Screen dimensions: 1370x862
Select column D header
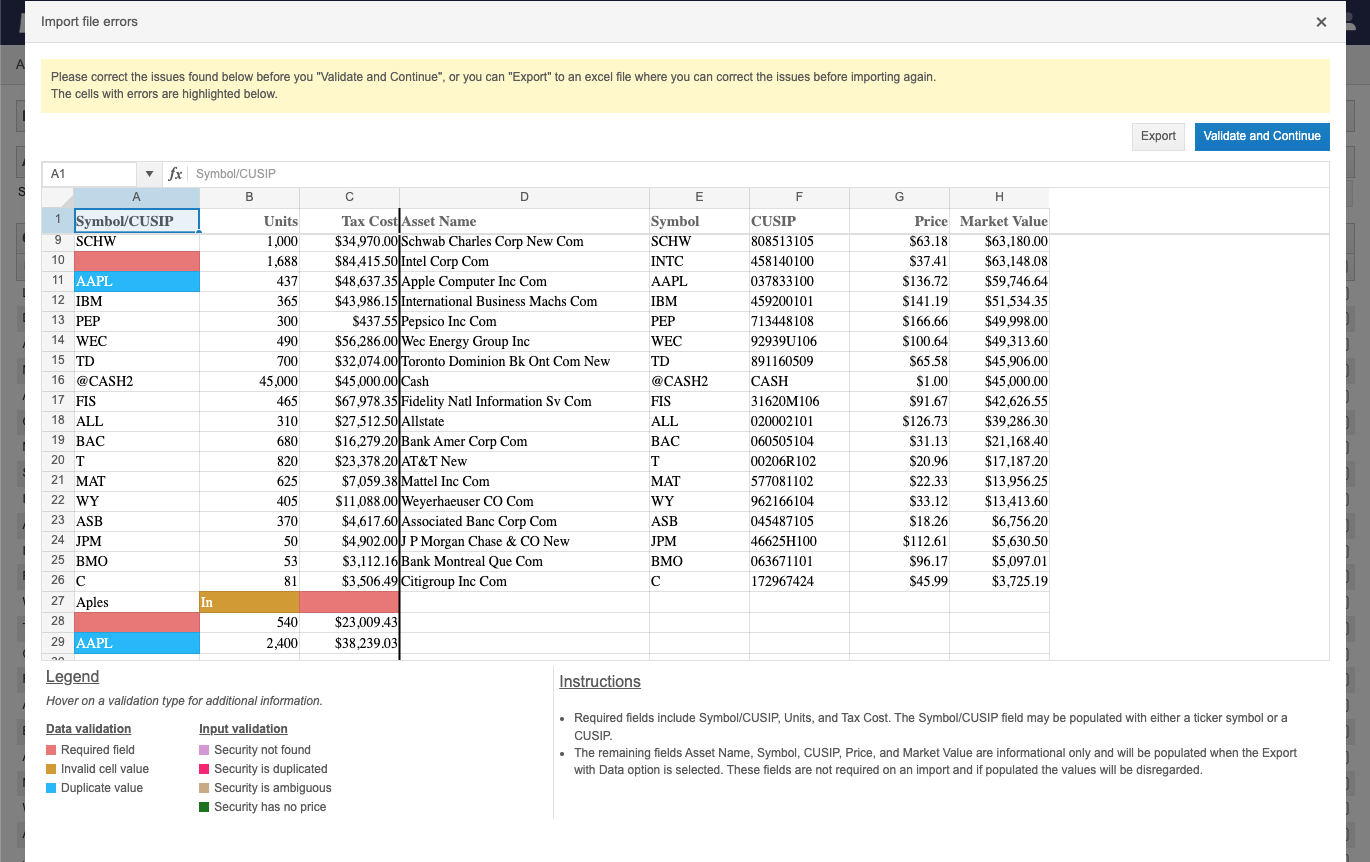click(524, 197)
